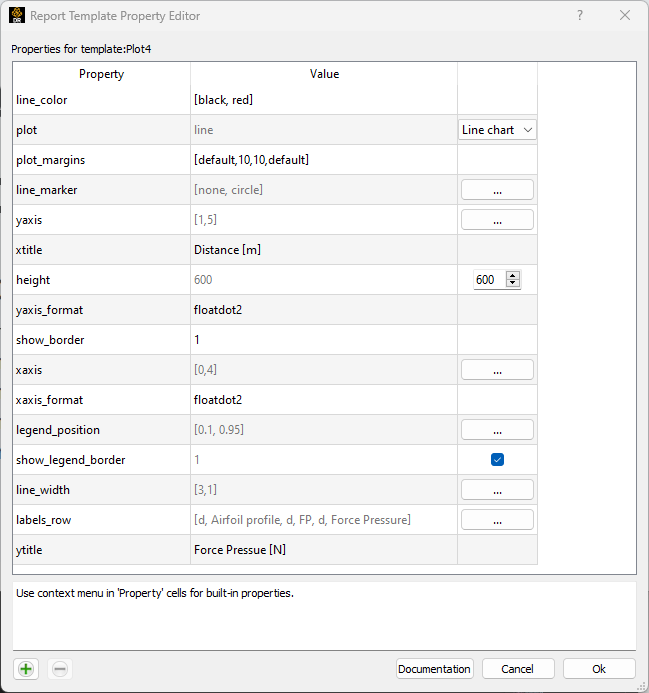Open the line_marker ellipsis editor button
This screenshot has height=693, width=649.
(x=497, y=190)
